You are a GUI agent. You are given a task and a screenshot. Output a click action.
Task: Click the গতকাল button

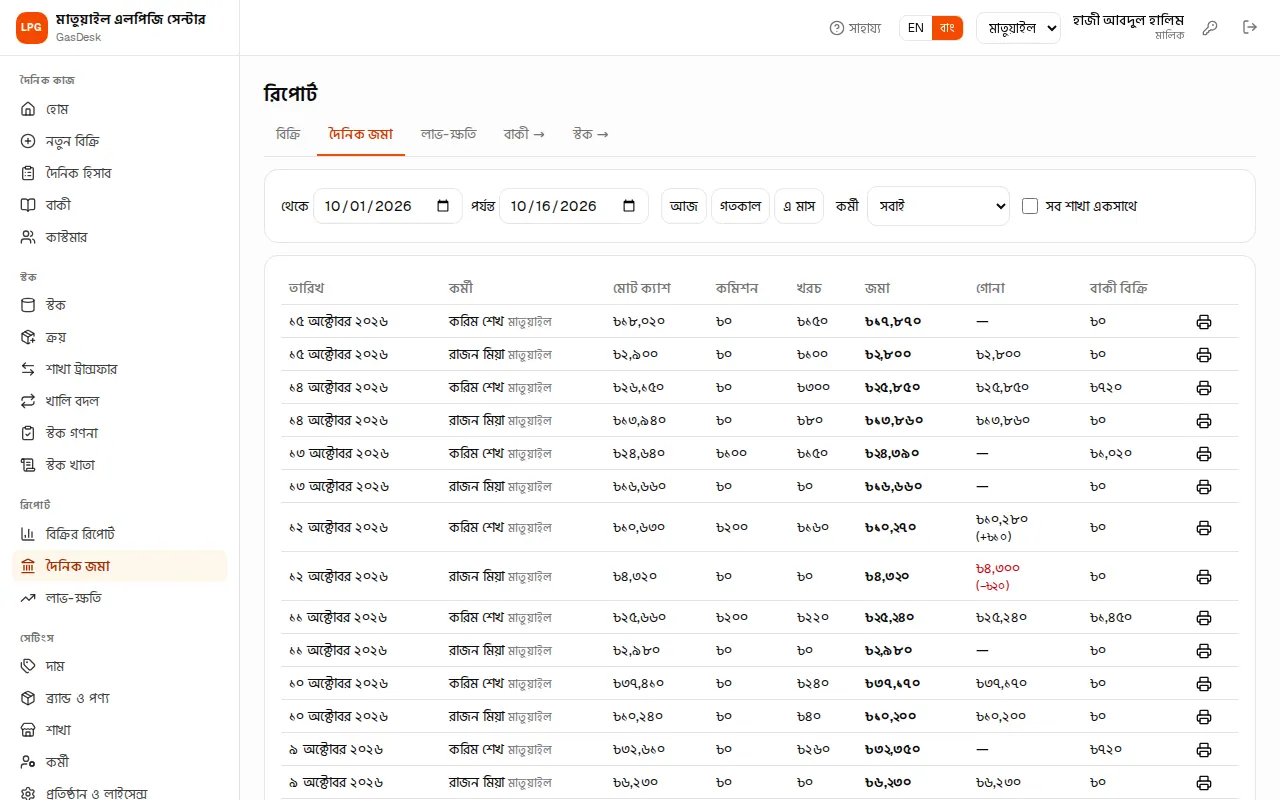pos(741,206)
